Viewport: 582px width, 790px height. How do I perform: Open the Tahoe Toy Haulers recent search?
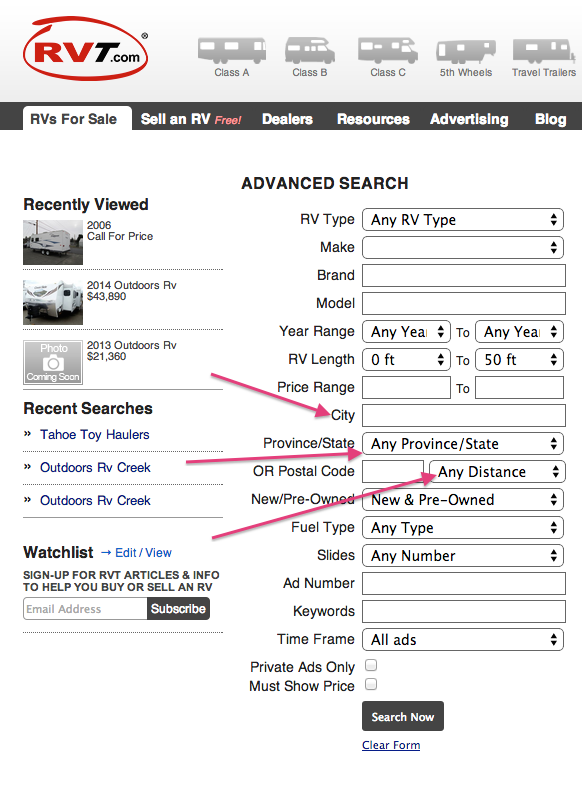pos(95,435)
